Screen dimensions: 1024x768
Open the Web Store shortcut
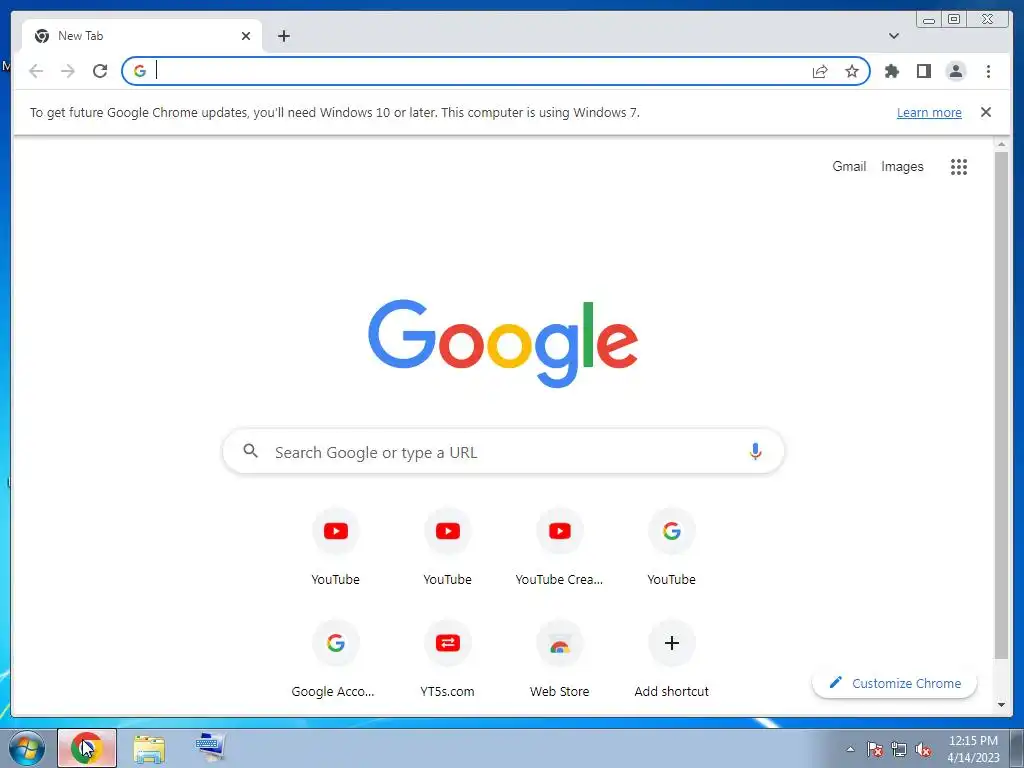coord(560,660)
